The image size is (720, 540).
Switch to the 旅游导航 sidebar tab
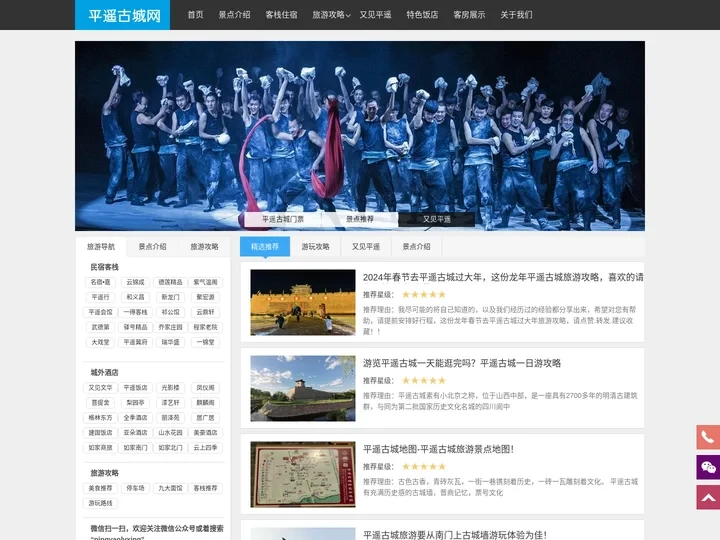(x=101, y=247)
